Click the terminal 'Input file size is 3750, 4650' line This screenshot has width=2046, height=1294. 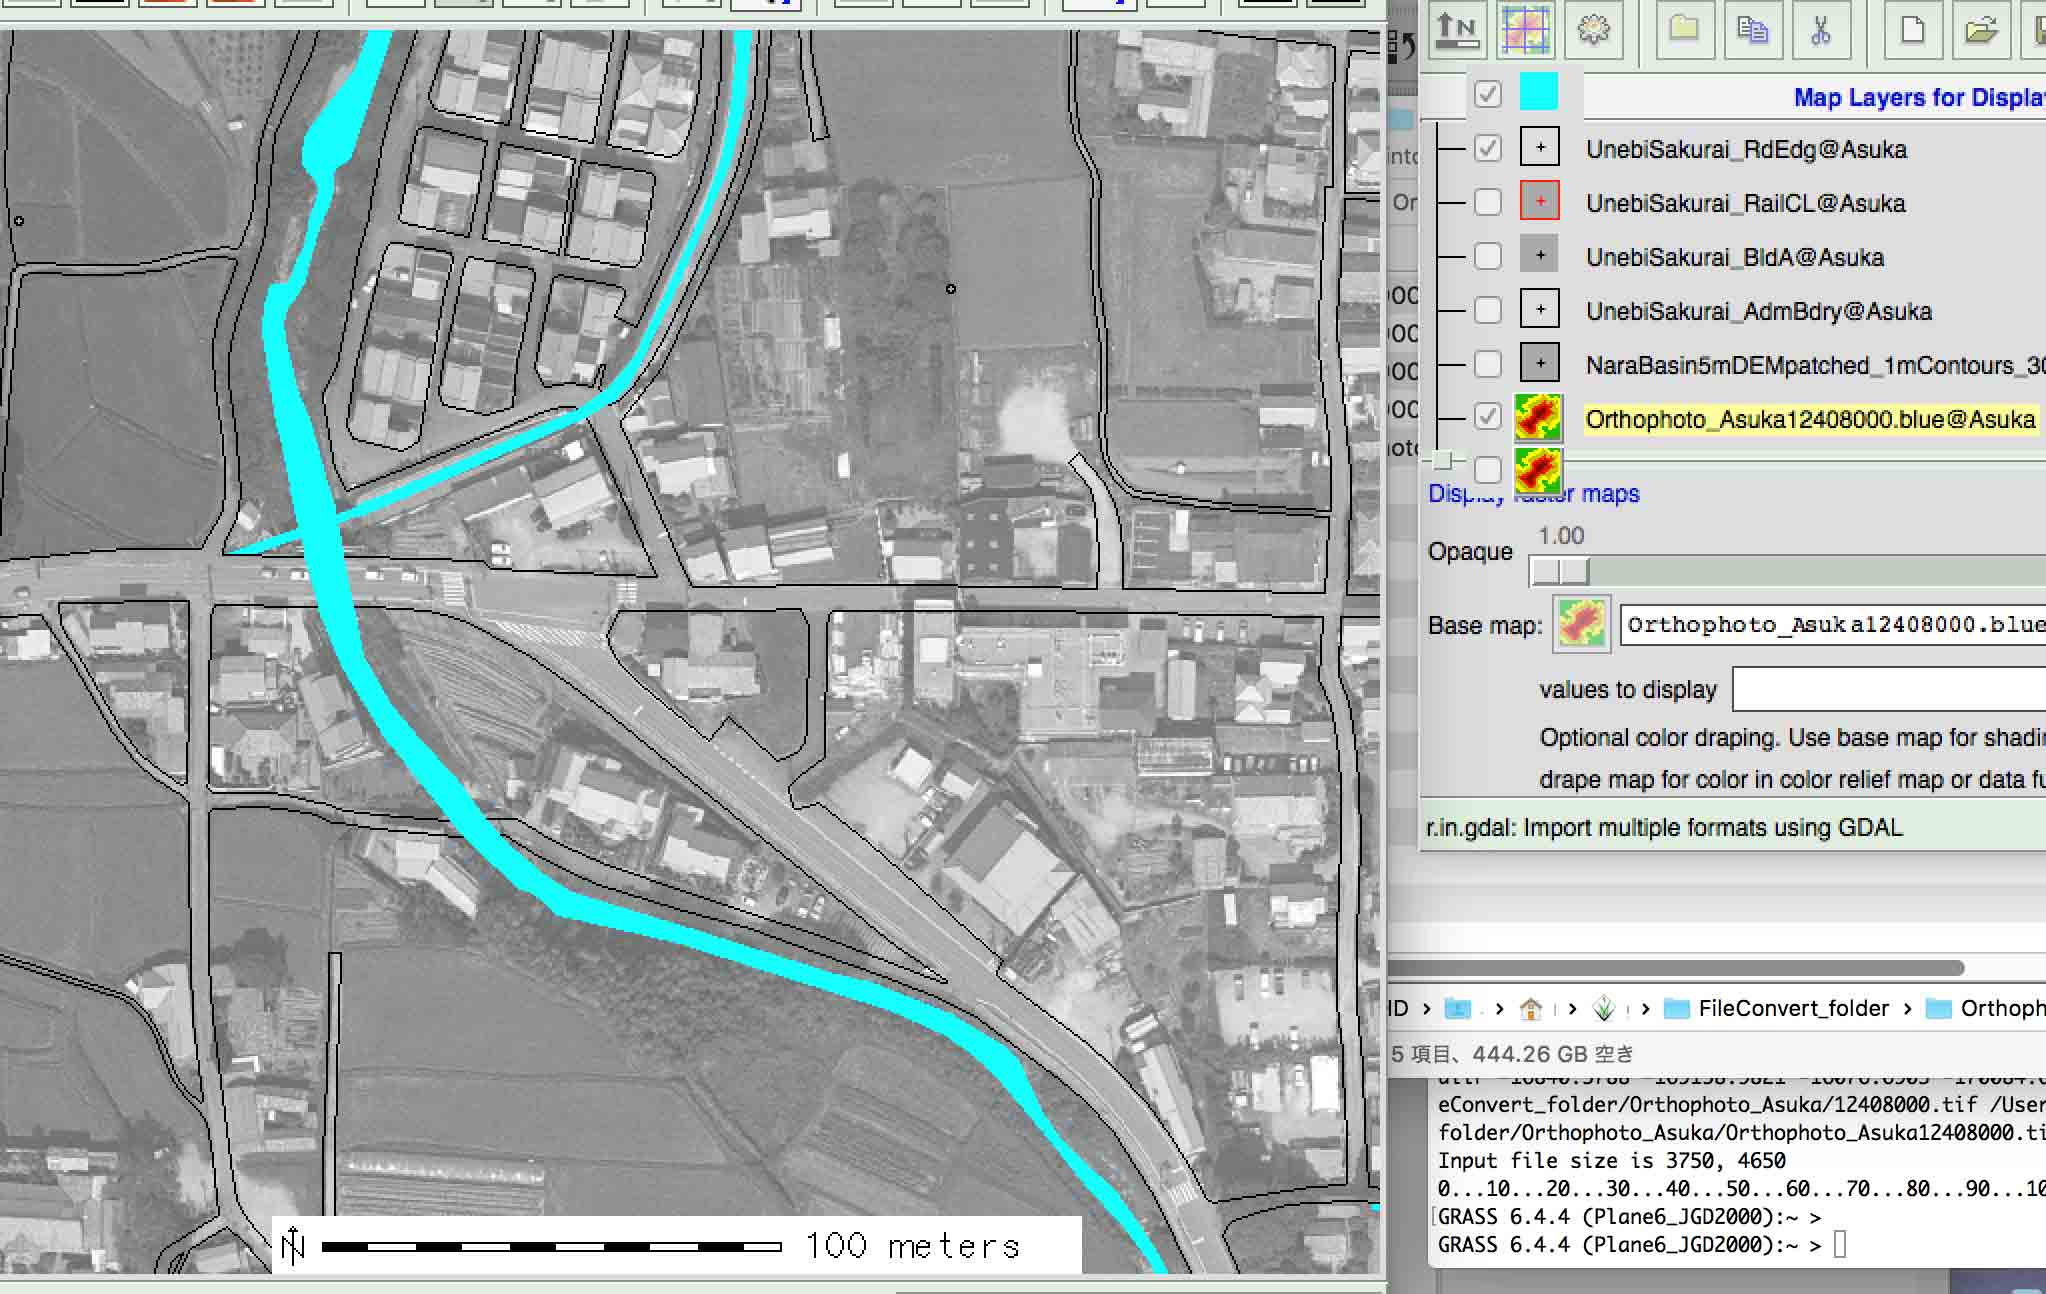1612,1161
